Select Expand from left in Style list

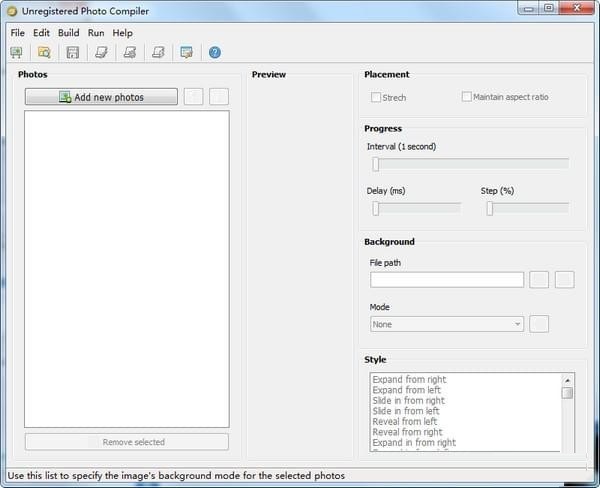pos(406,390)
